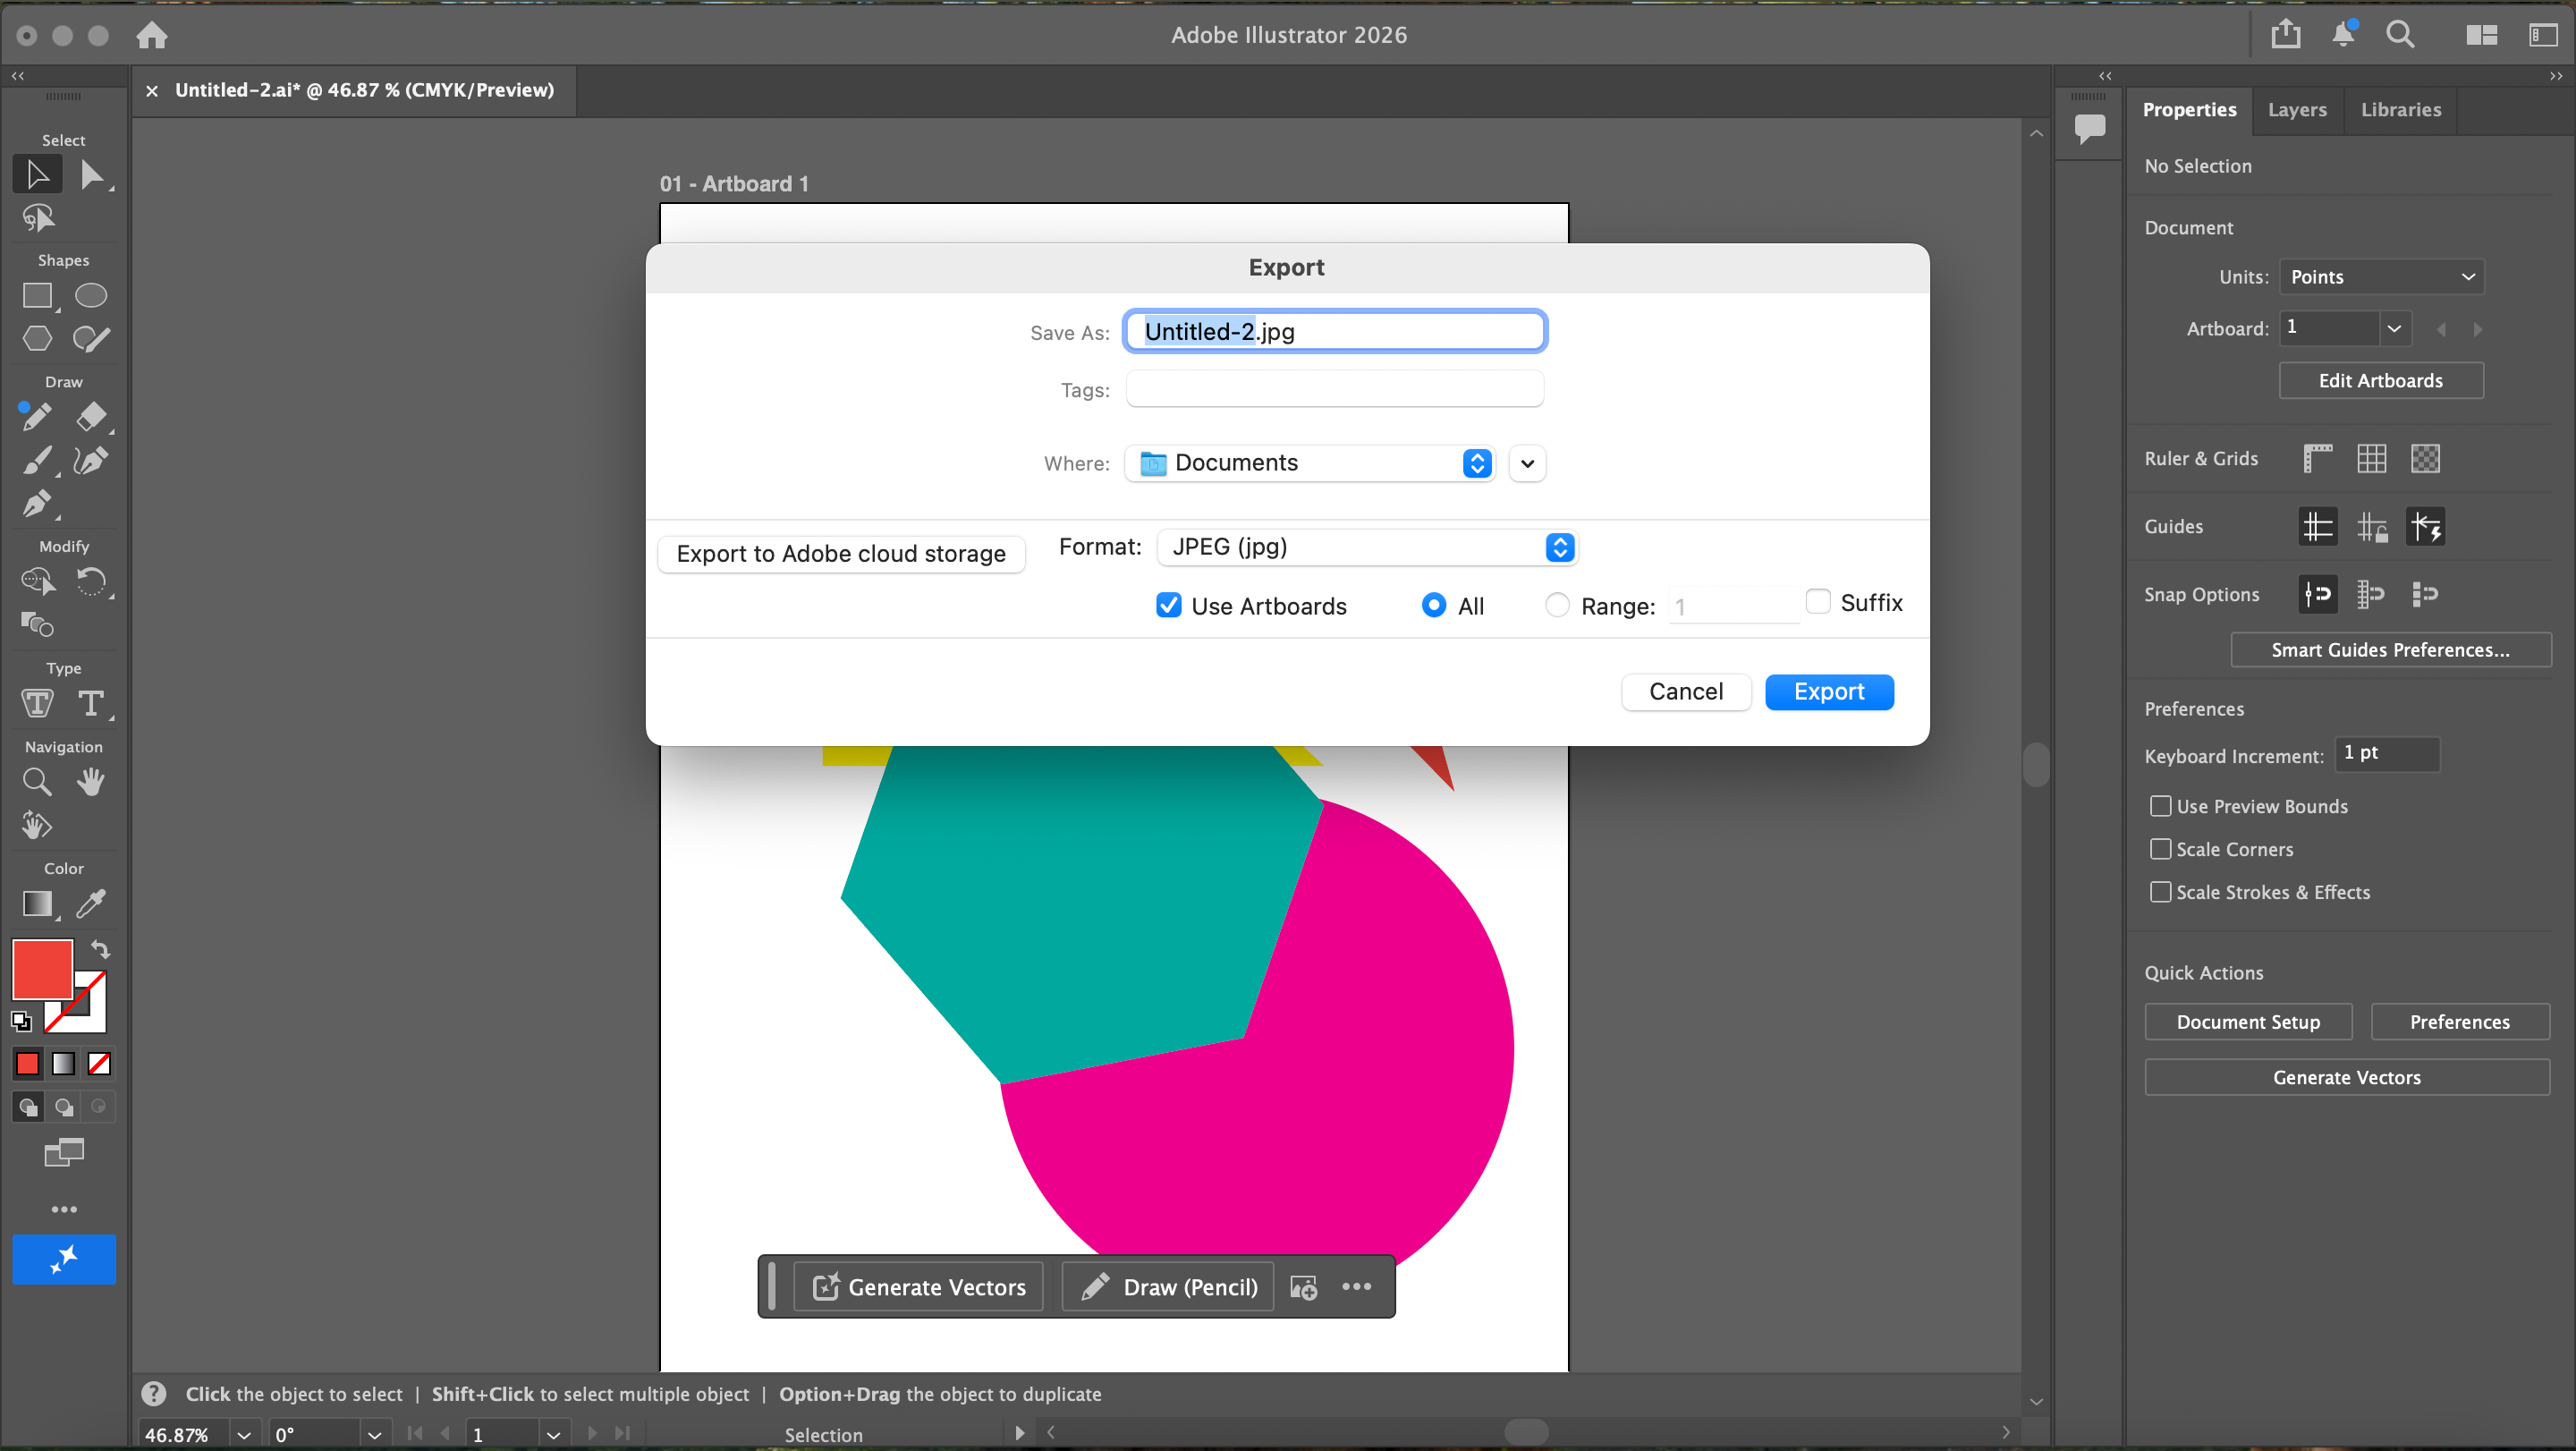Image resolution: width=2576 pixels, height=1451 pixels.
Task: Click the red fill color swatch
Action: (x=42, y=968)
